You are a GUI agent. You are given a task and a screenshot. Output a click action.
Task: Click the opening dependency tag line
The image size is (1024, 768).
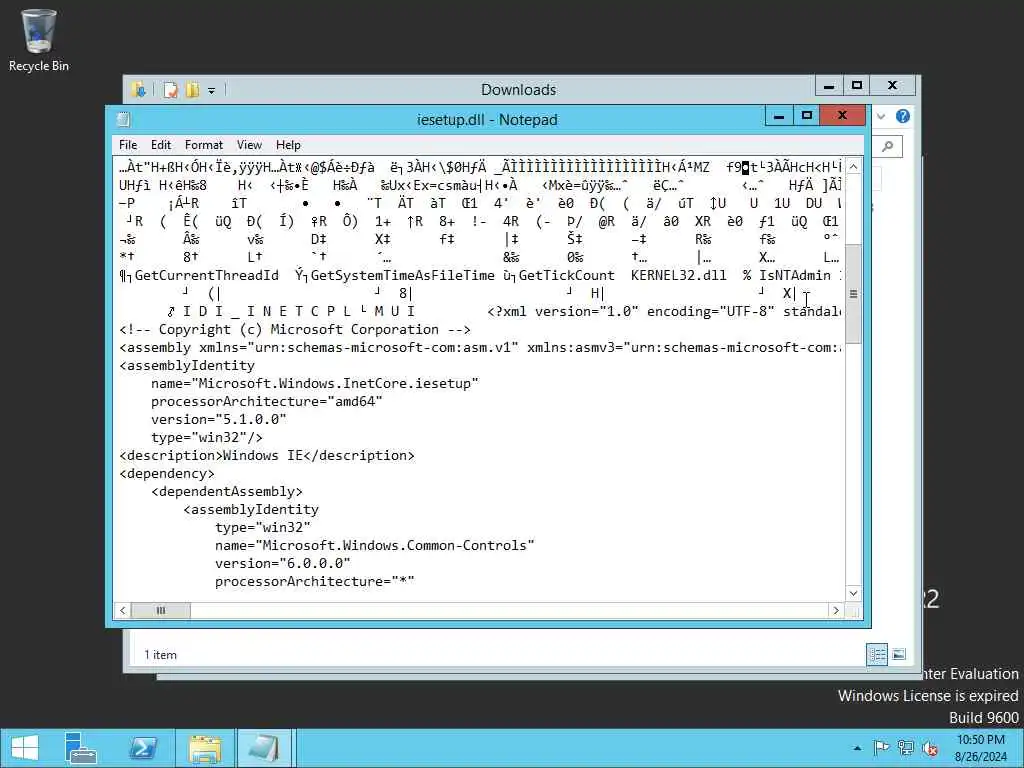(x=167, y=473)
